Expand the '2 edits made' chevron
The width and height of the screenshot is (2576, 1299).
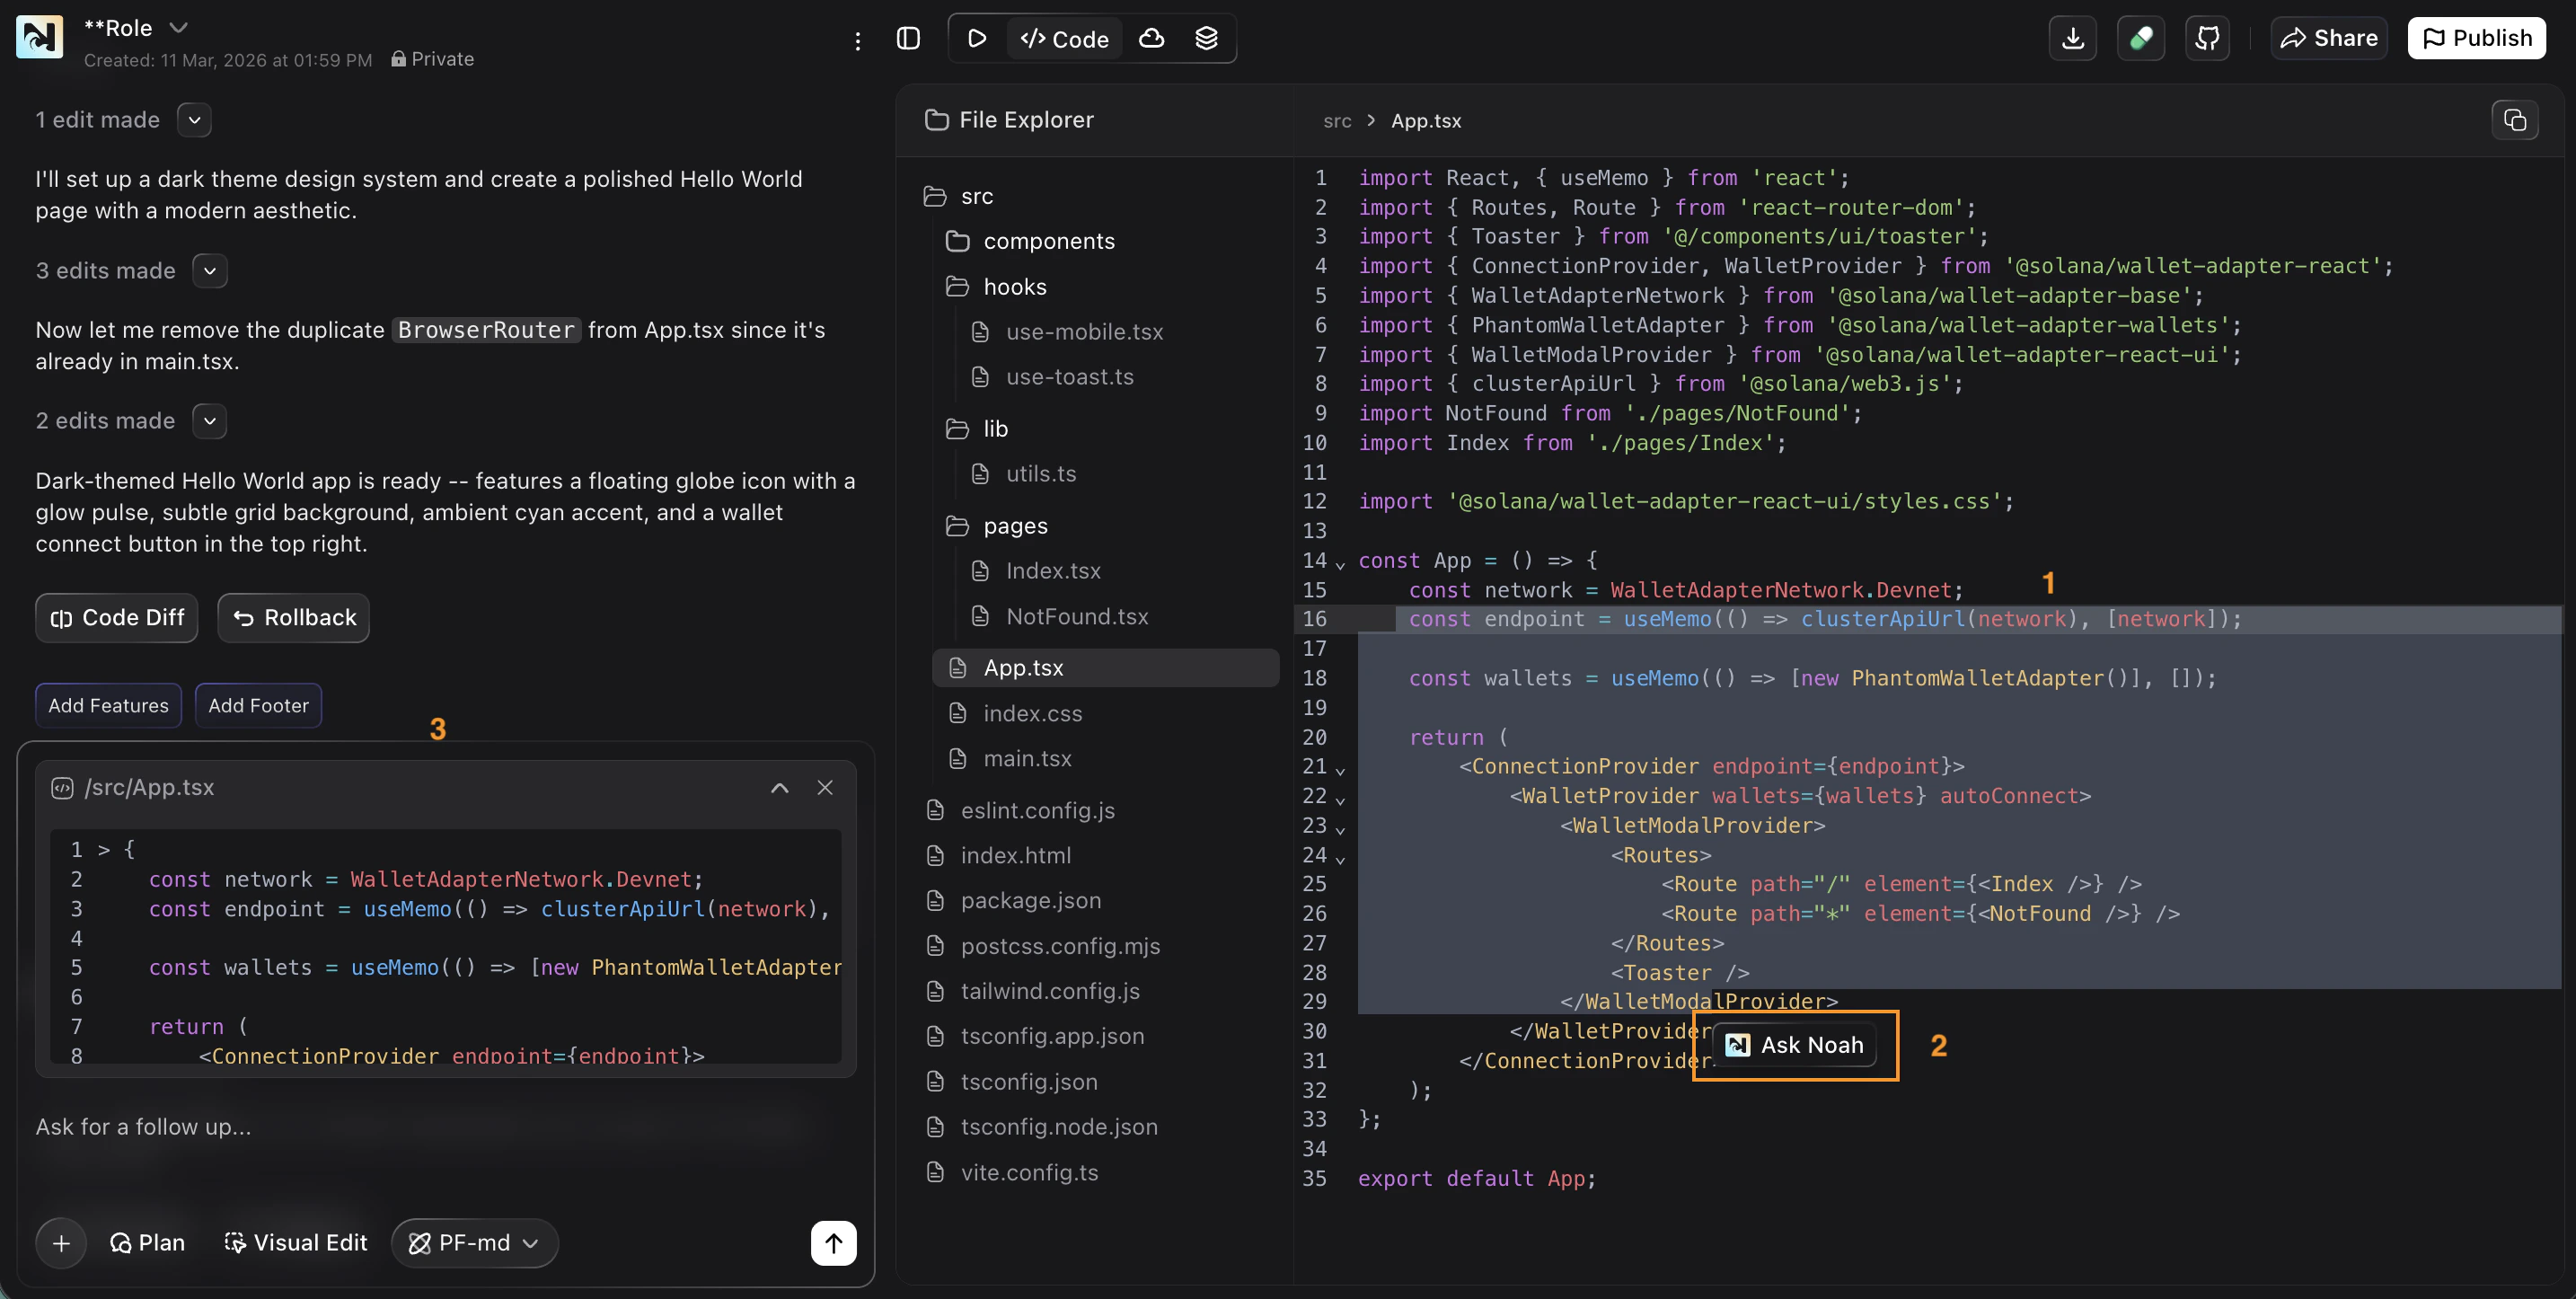click(x=209, y=421)
